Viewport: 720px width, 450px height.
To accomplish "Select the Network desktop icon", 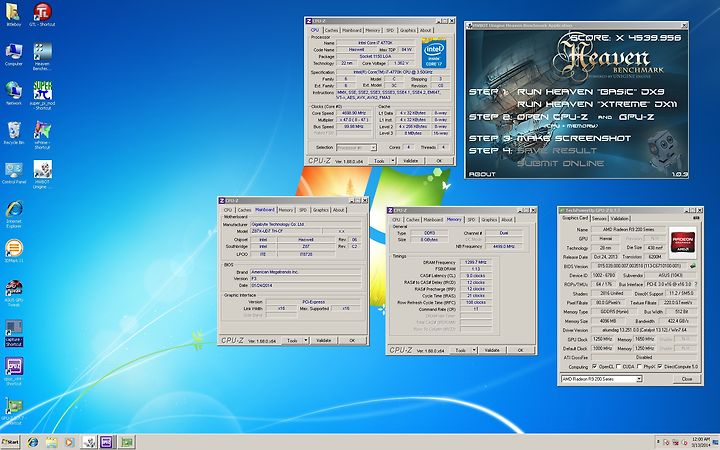I will (13, 93).
